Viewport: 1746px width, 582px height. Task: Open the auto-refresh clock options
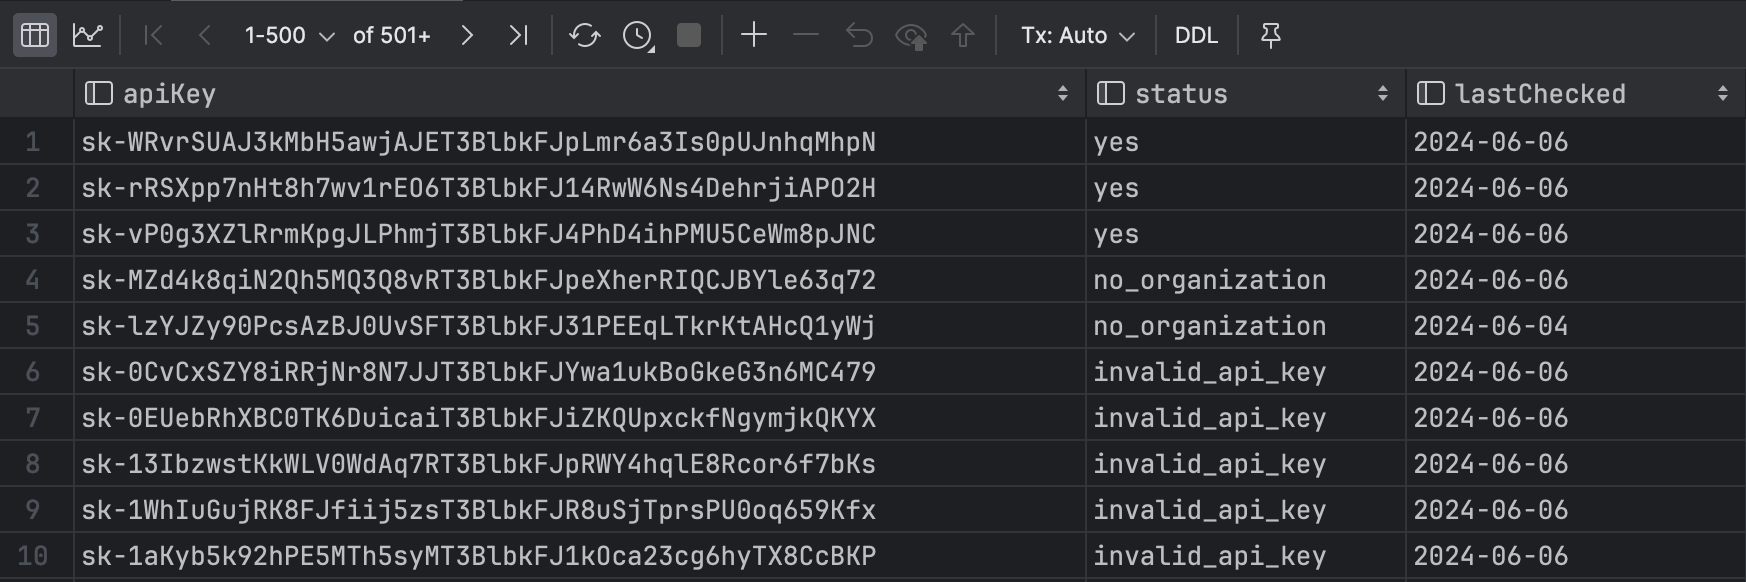tap(638, 36)
